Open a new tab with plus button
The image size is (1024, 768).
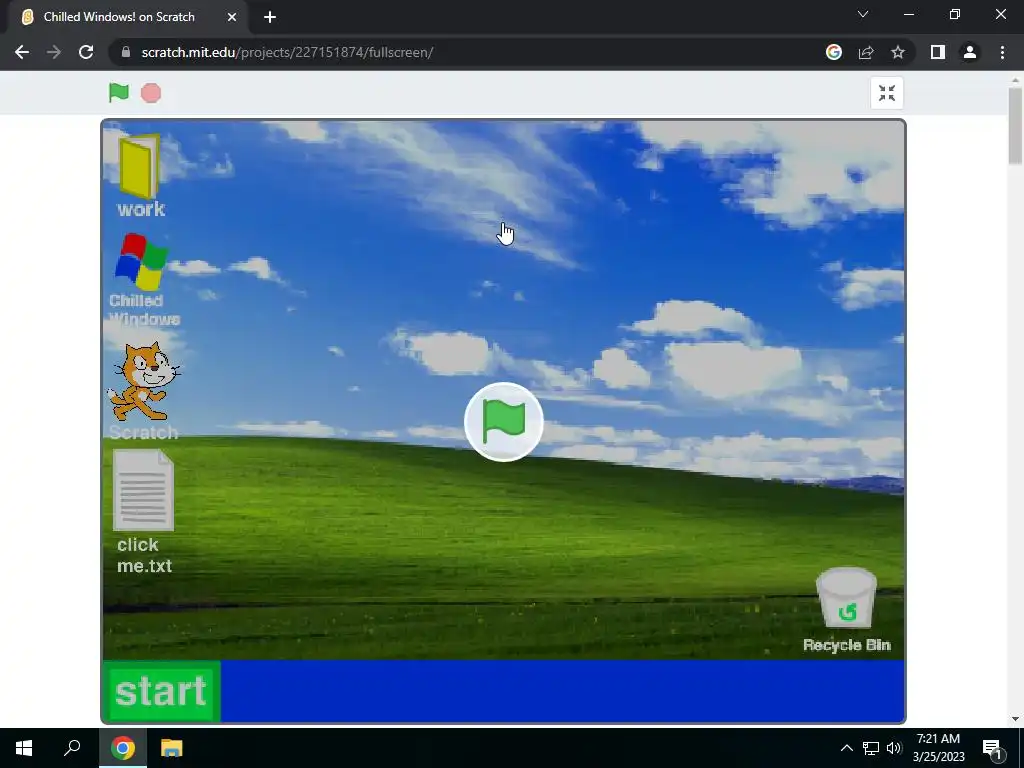click(x=270, y=17)
